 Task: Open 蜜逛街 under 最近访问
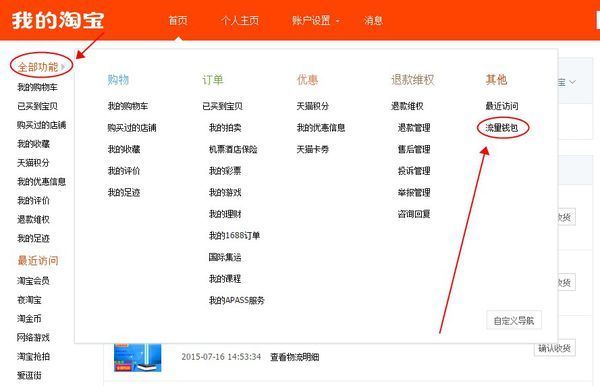coord(29,376)
